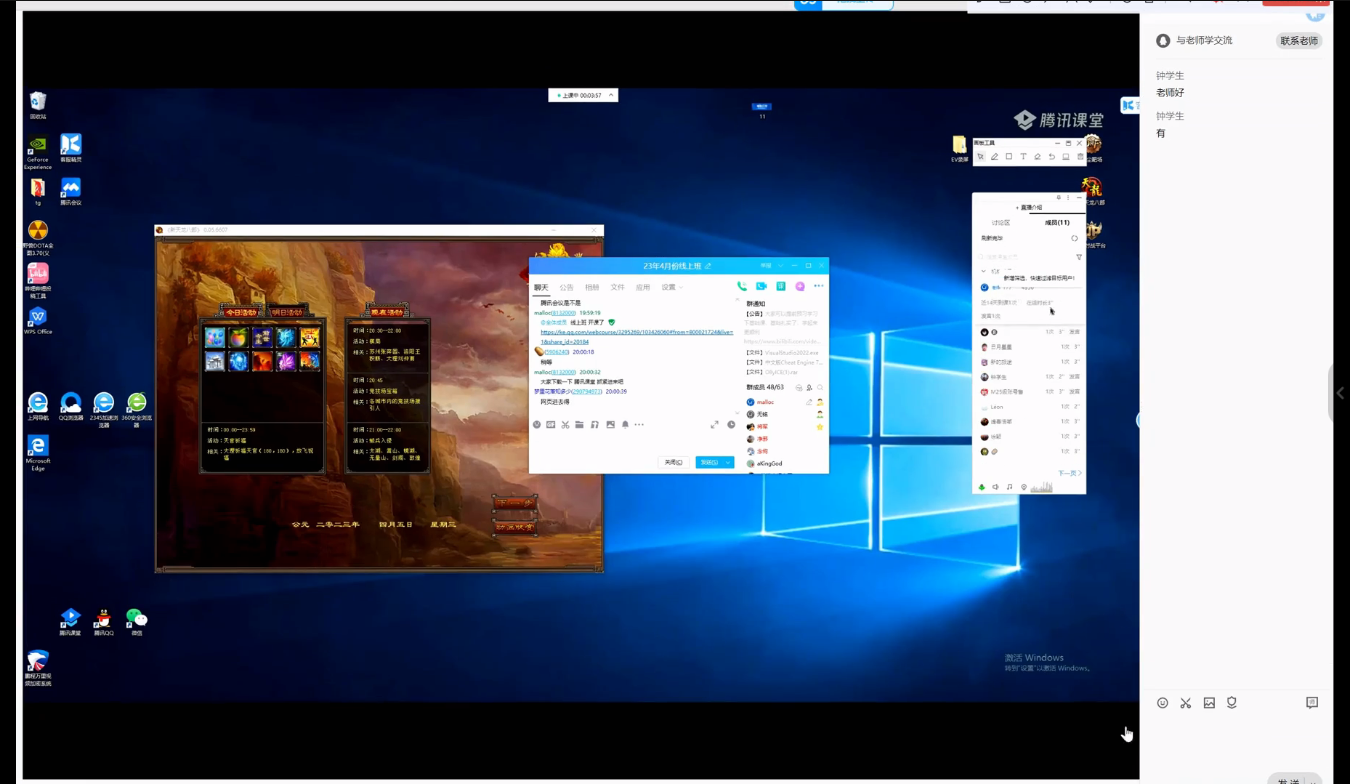The image size is (1350, 784).
Task: Start a video call in the QQ group window
Action: [762, 286]
